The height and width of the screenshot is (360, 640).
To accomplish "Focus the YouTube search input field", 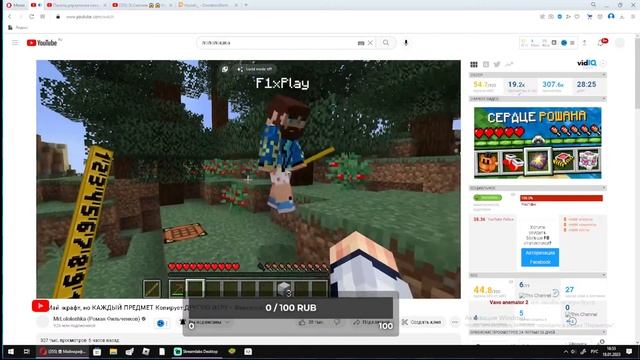I will coord(278,42).
